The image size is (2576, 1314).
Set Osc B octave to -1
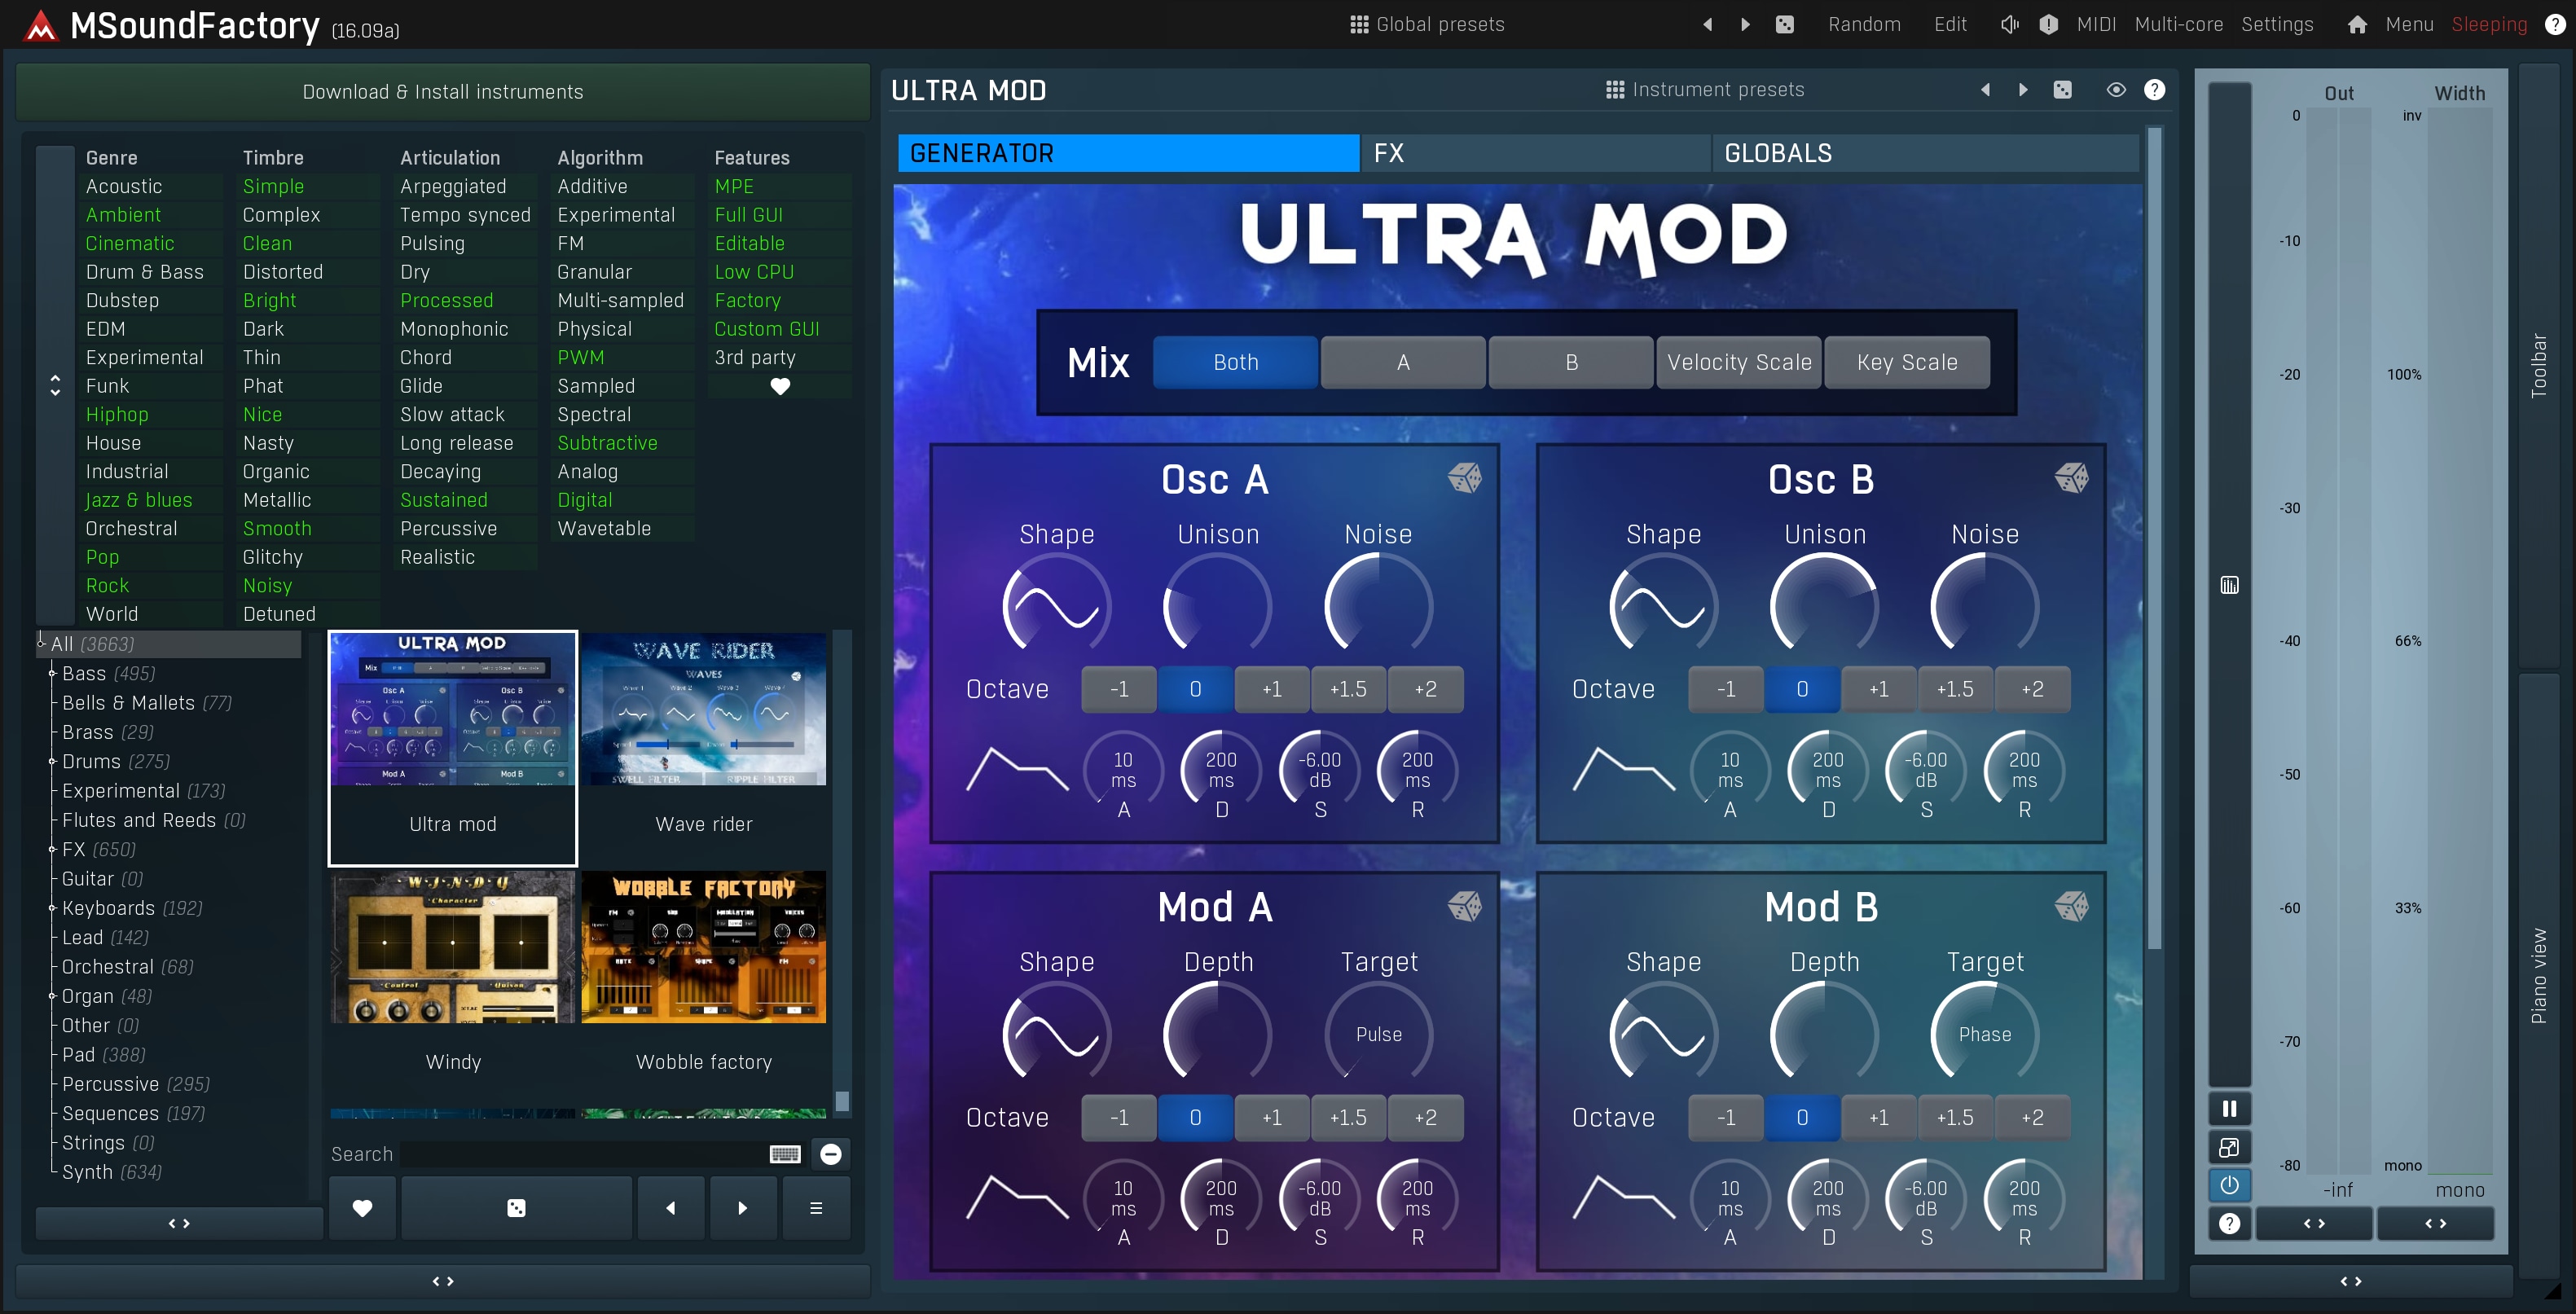coord(1726,689)
